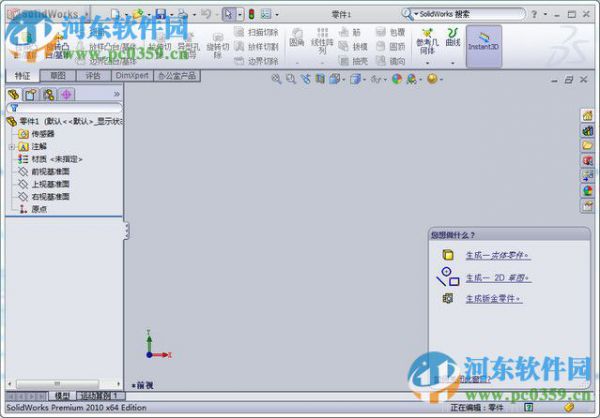The image size is (600, 418).
Task: Click the Display Style icon
Action: coord(355,79)
